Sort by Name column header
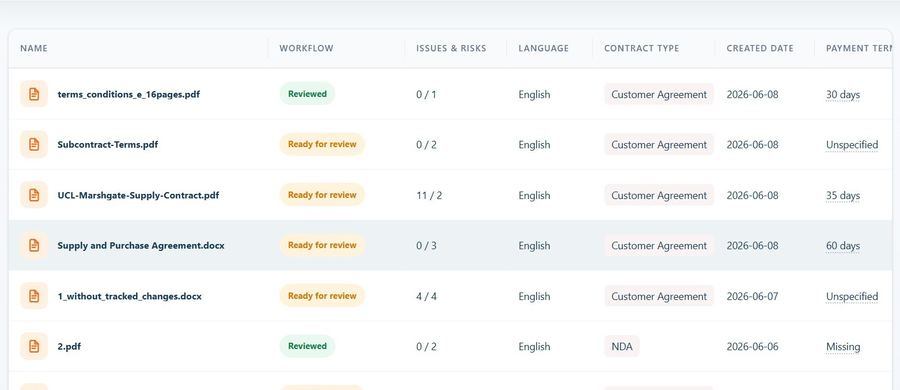900x390 pixels. coord(34,48)
